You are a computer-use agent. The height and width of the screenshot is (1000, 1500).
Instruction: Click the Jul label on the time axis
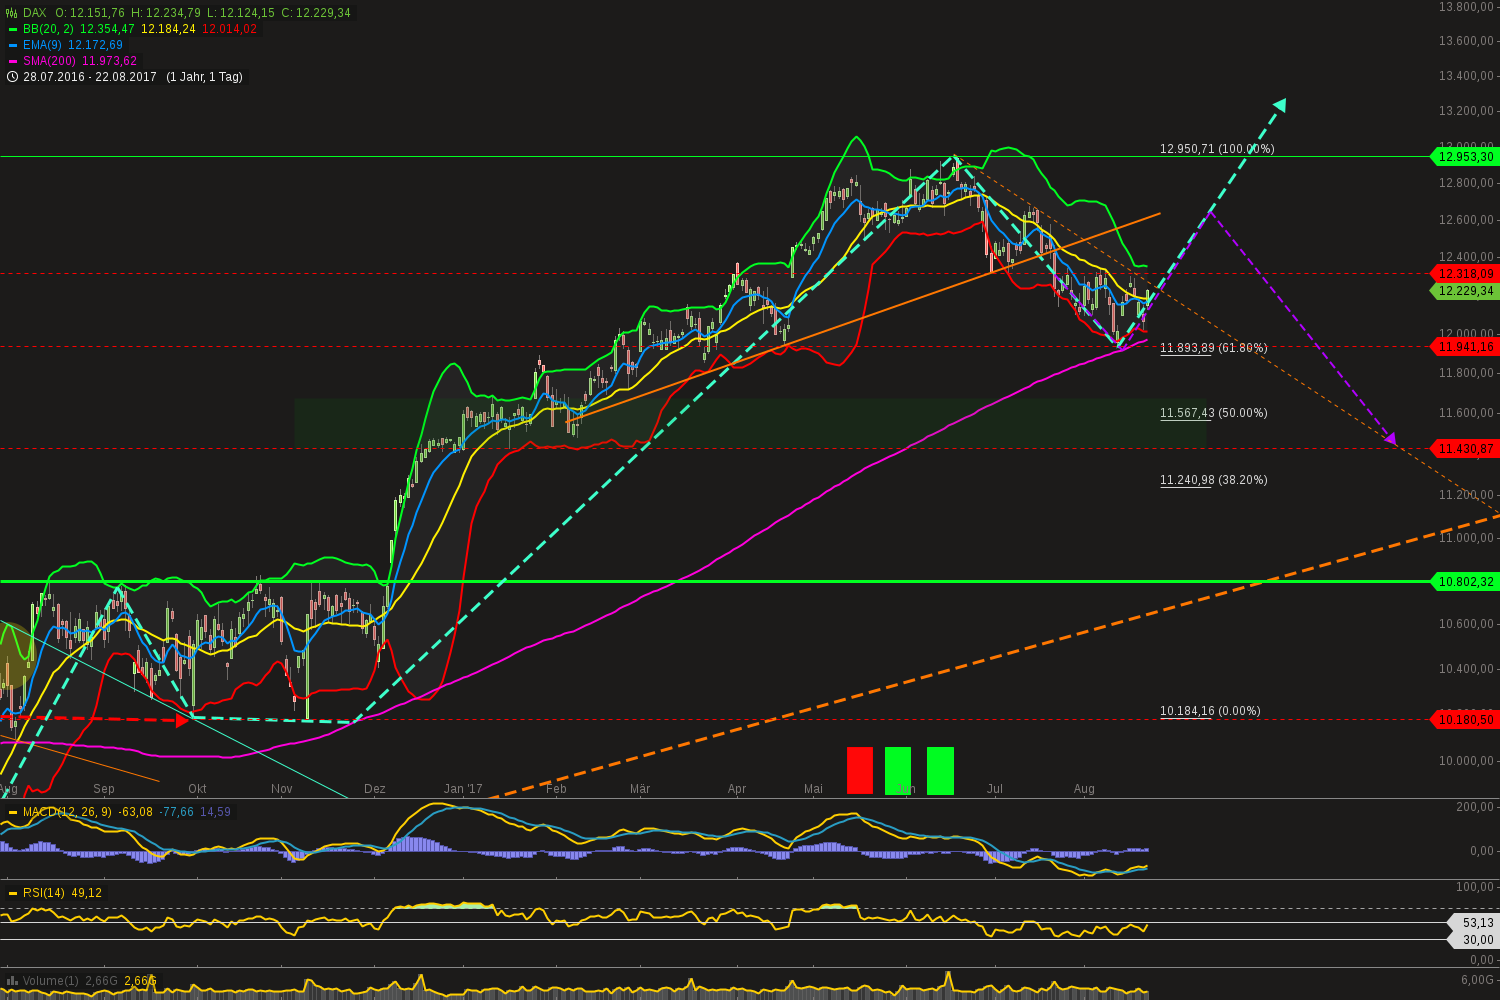995,789
